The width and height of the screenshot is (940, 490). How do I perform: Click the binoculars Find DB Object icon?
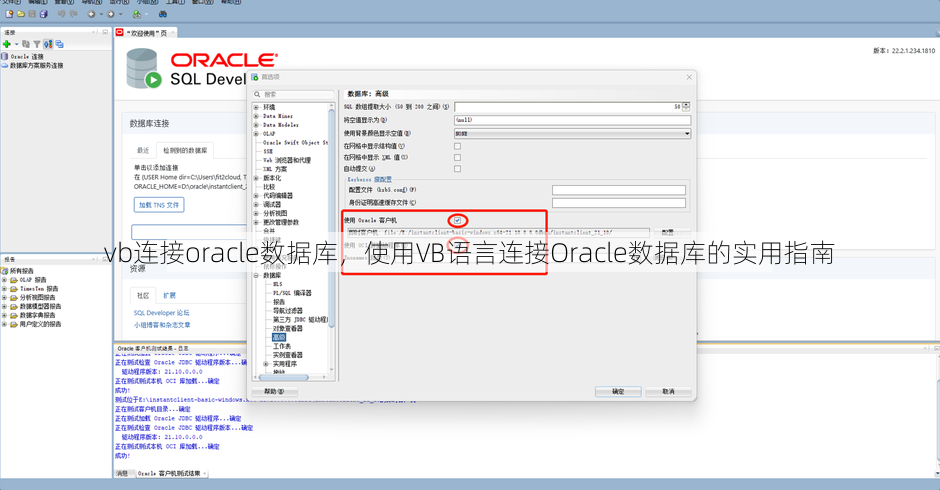click(162, 14)
